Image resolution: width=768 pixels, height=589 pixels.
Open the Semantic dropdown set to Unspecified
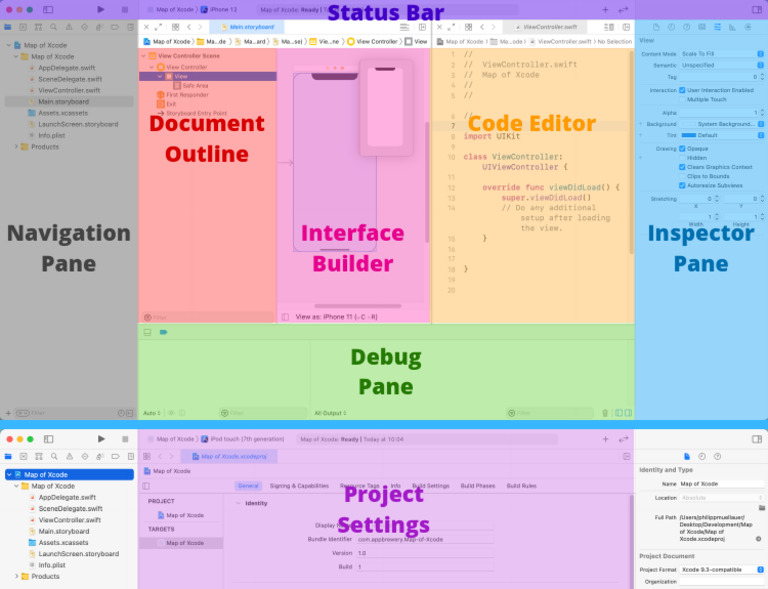coord(722,65)
